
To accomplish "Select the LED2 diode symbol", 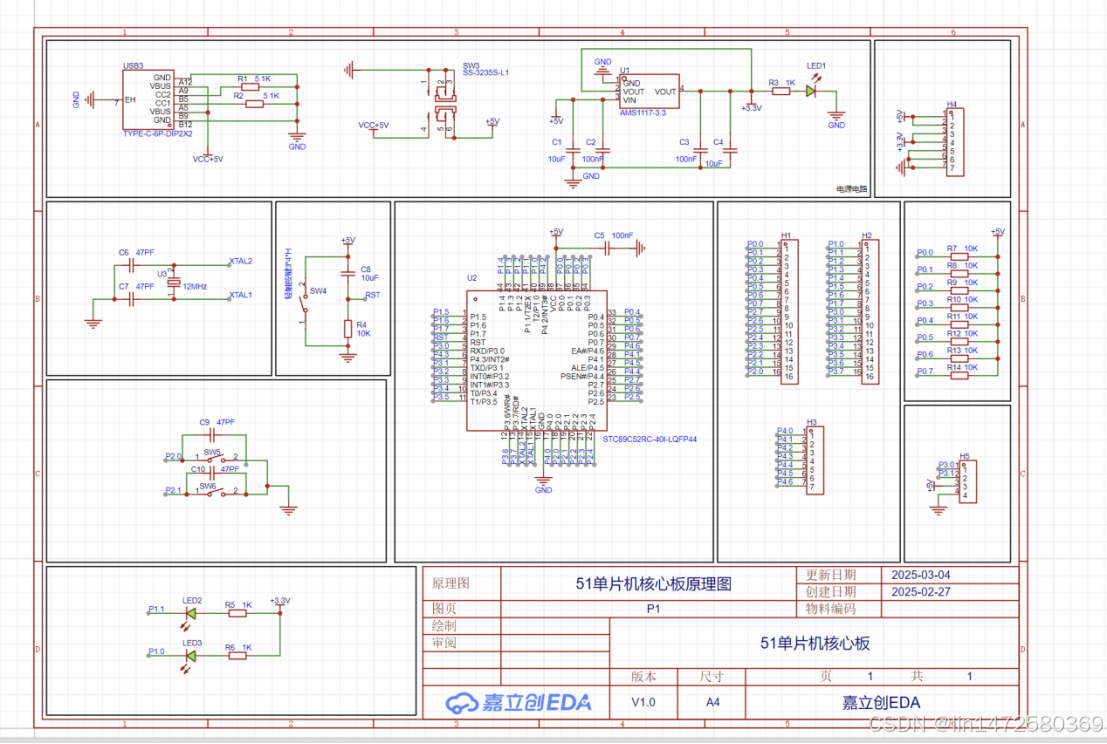I will pyautogui.click(x=190, y=613).
